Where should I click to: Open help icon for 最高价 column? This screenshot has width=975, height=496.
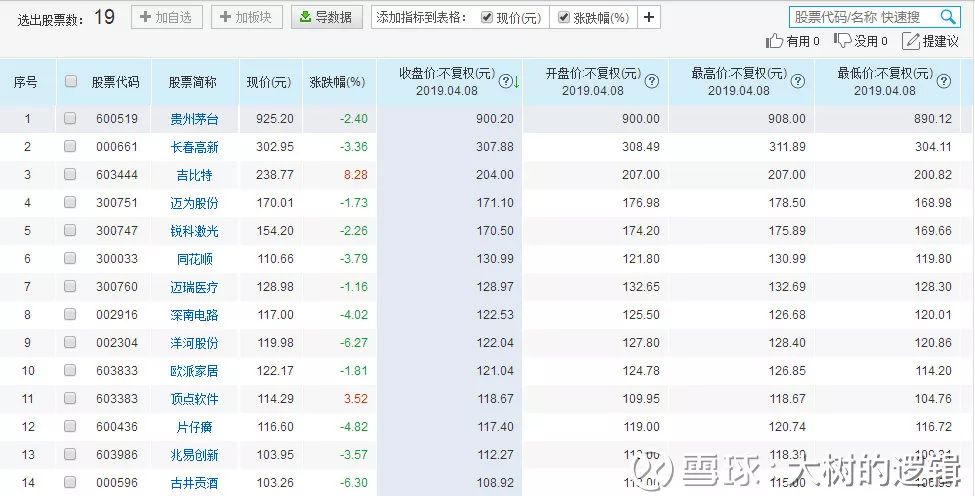798,81
